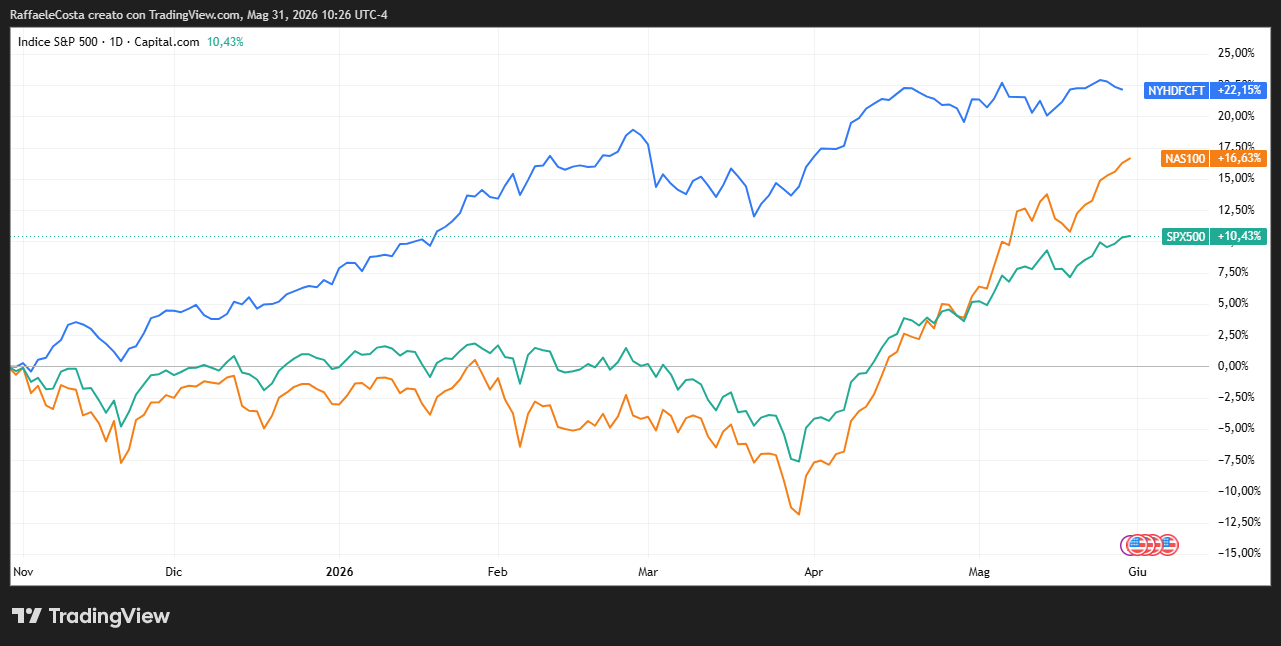Click the Mag label on time axis

tap(979, 572)
